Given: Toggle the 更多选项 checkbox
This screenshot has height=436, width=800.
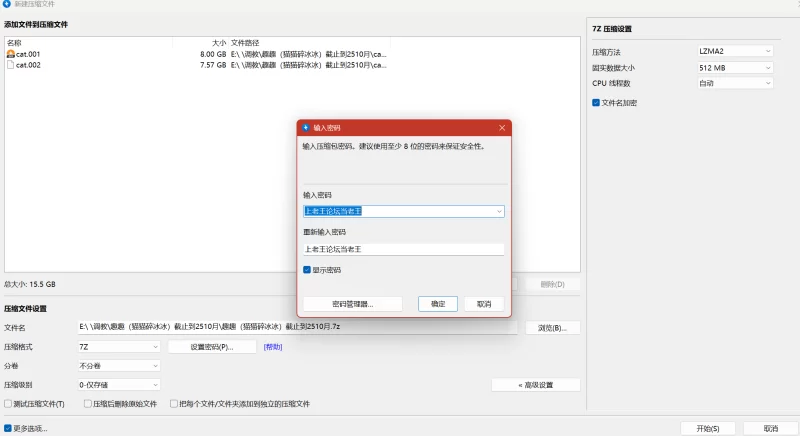Looking at the screenshot, I should click(8, 428).
